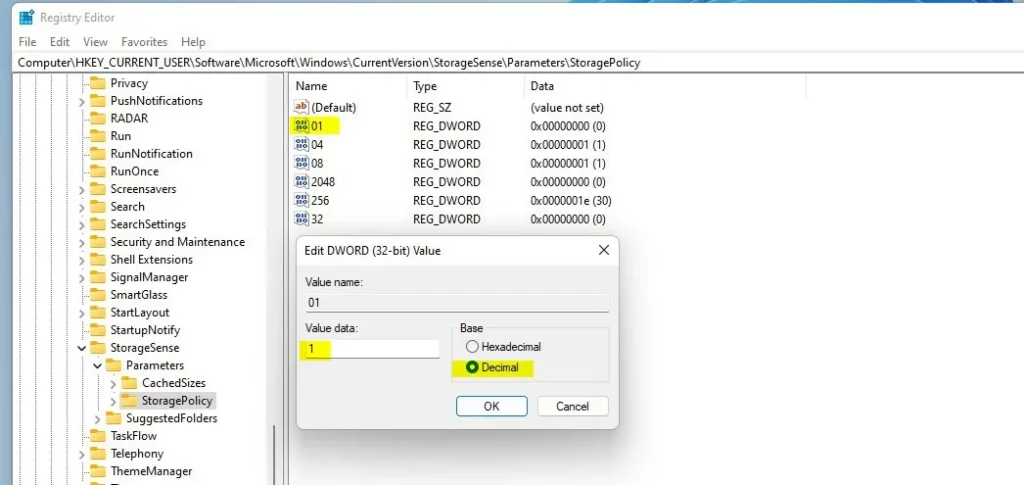The width and height of the screenshot is (1024, 485).
Task: Click the RunOnce folder icon
Action: click(98, 171)
